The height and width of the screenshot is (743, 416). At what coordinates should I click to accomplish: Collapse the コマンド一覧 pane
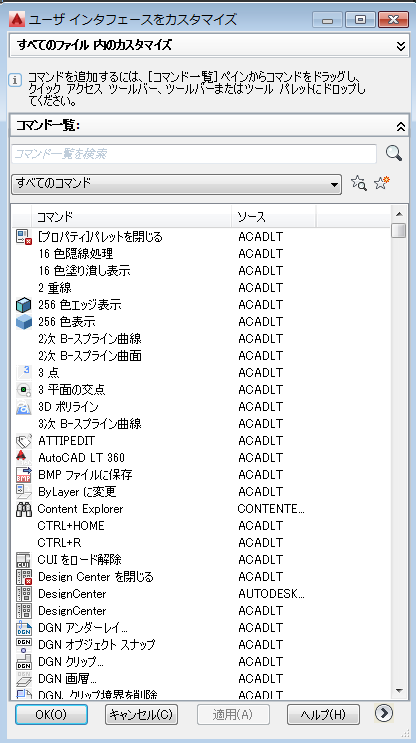(401, 127)
